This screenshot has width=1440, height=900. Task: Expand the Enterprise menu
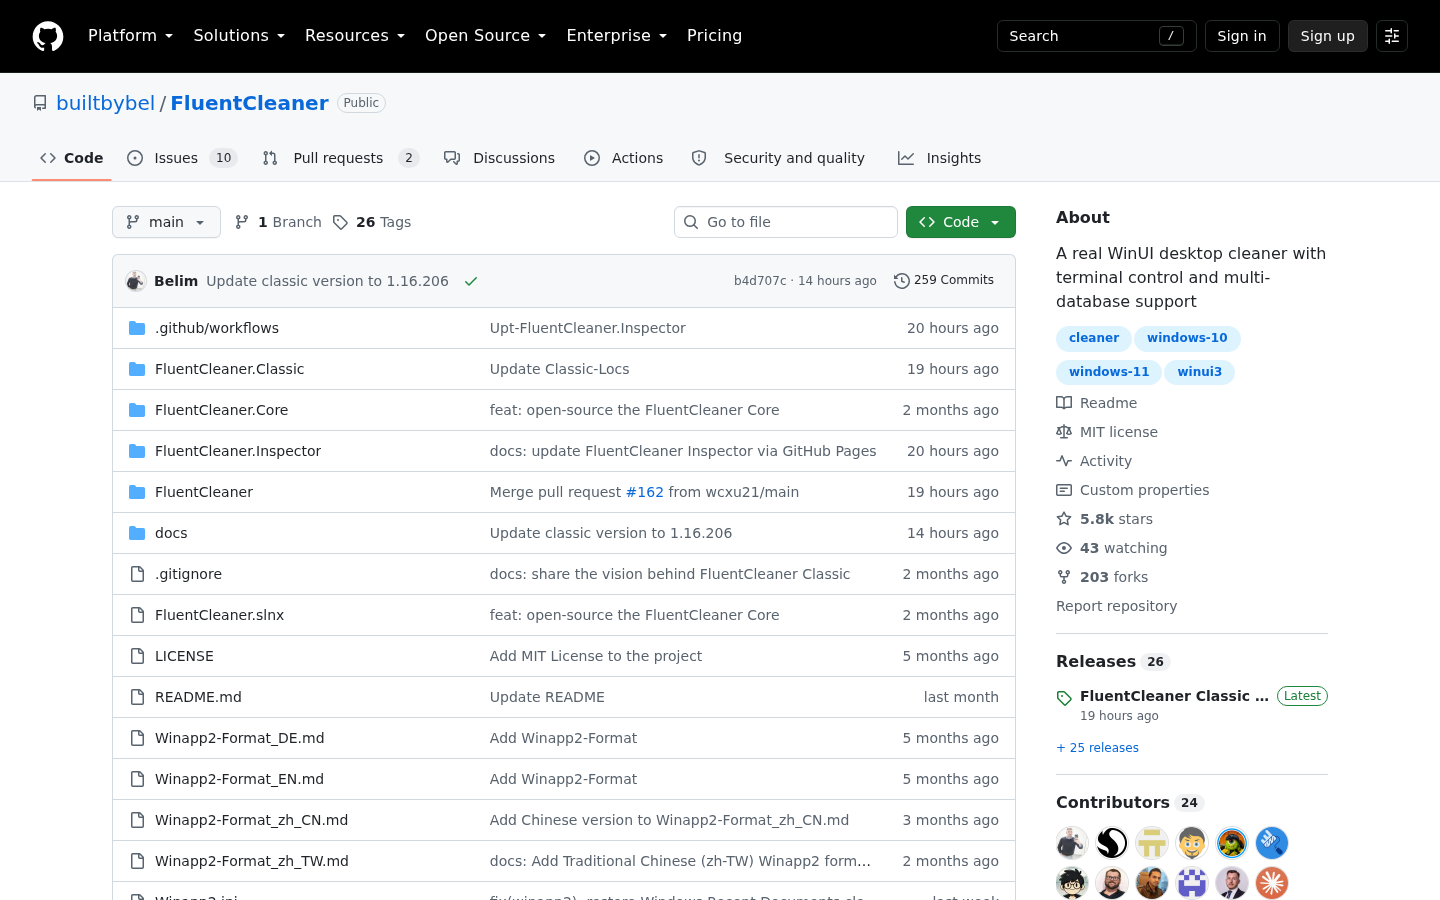click(x=616, y=36)
